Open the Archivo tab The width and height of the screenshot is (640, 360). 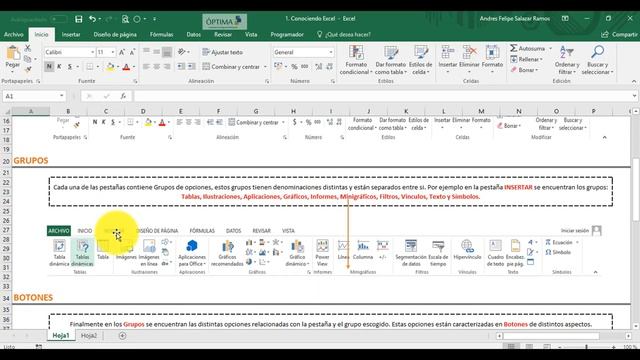tap(13, 35)
